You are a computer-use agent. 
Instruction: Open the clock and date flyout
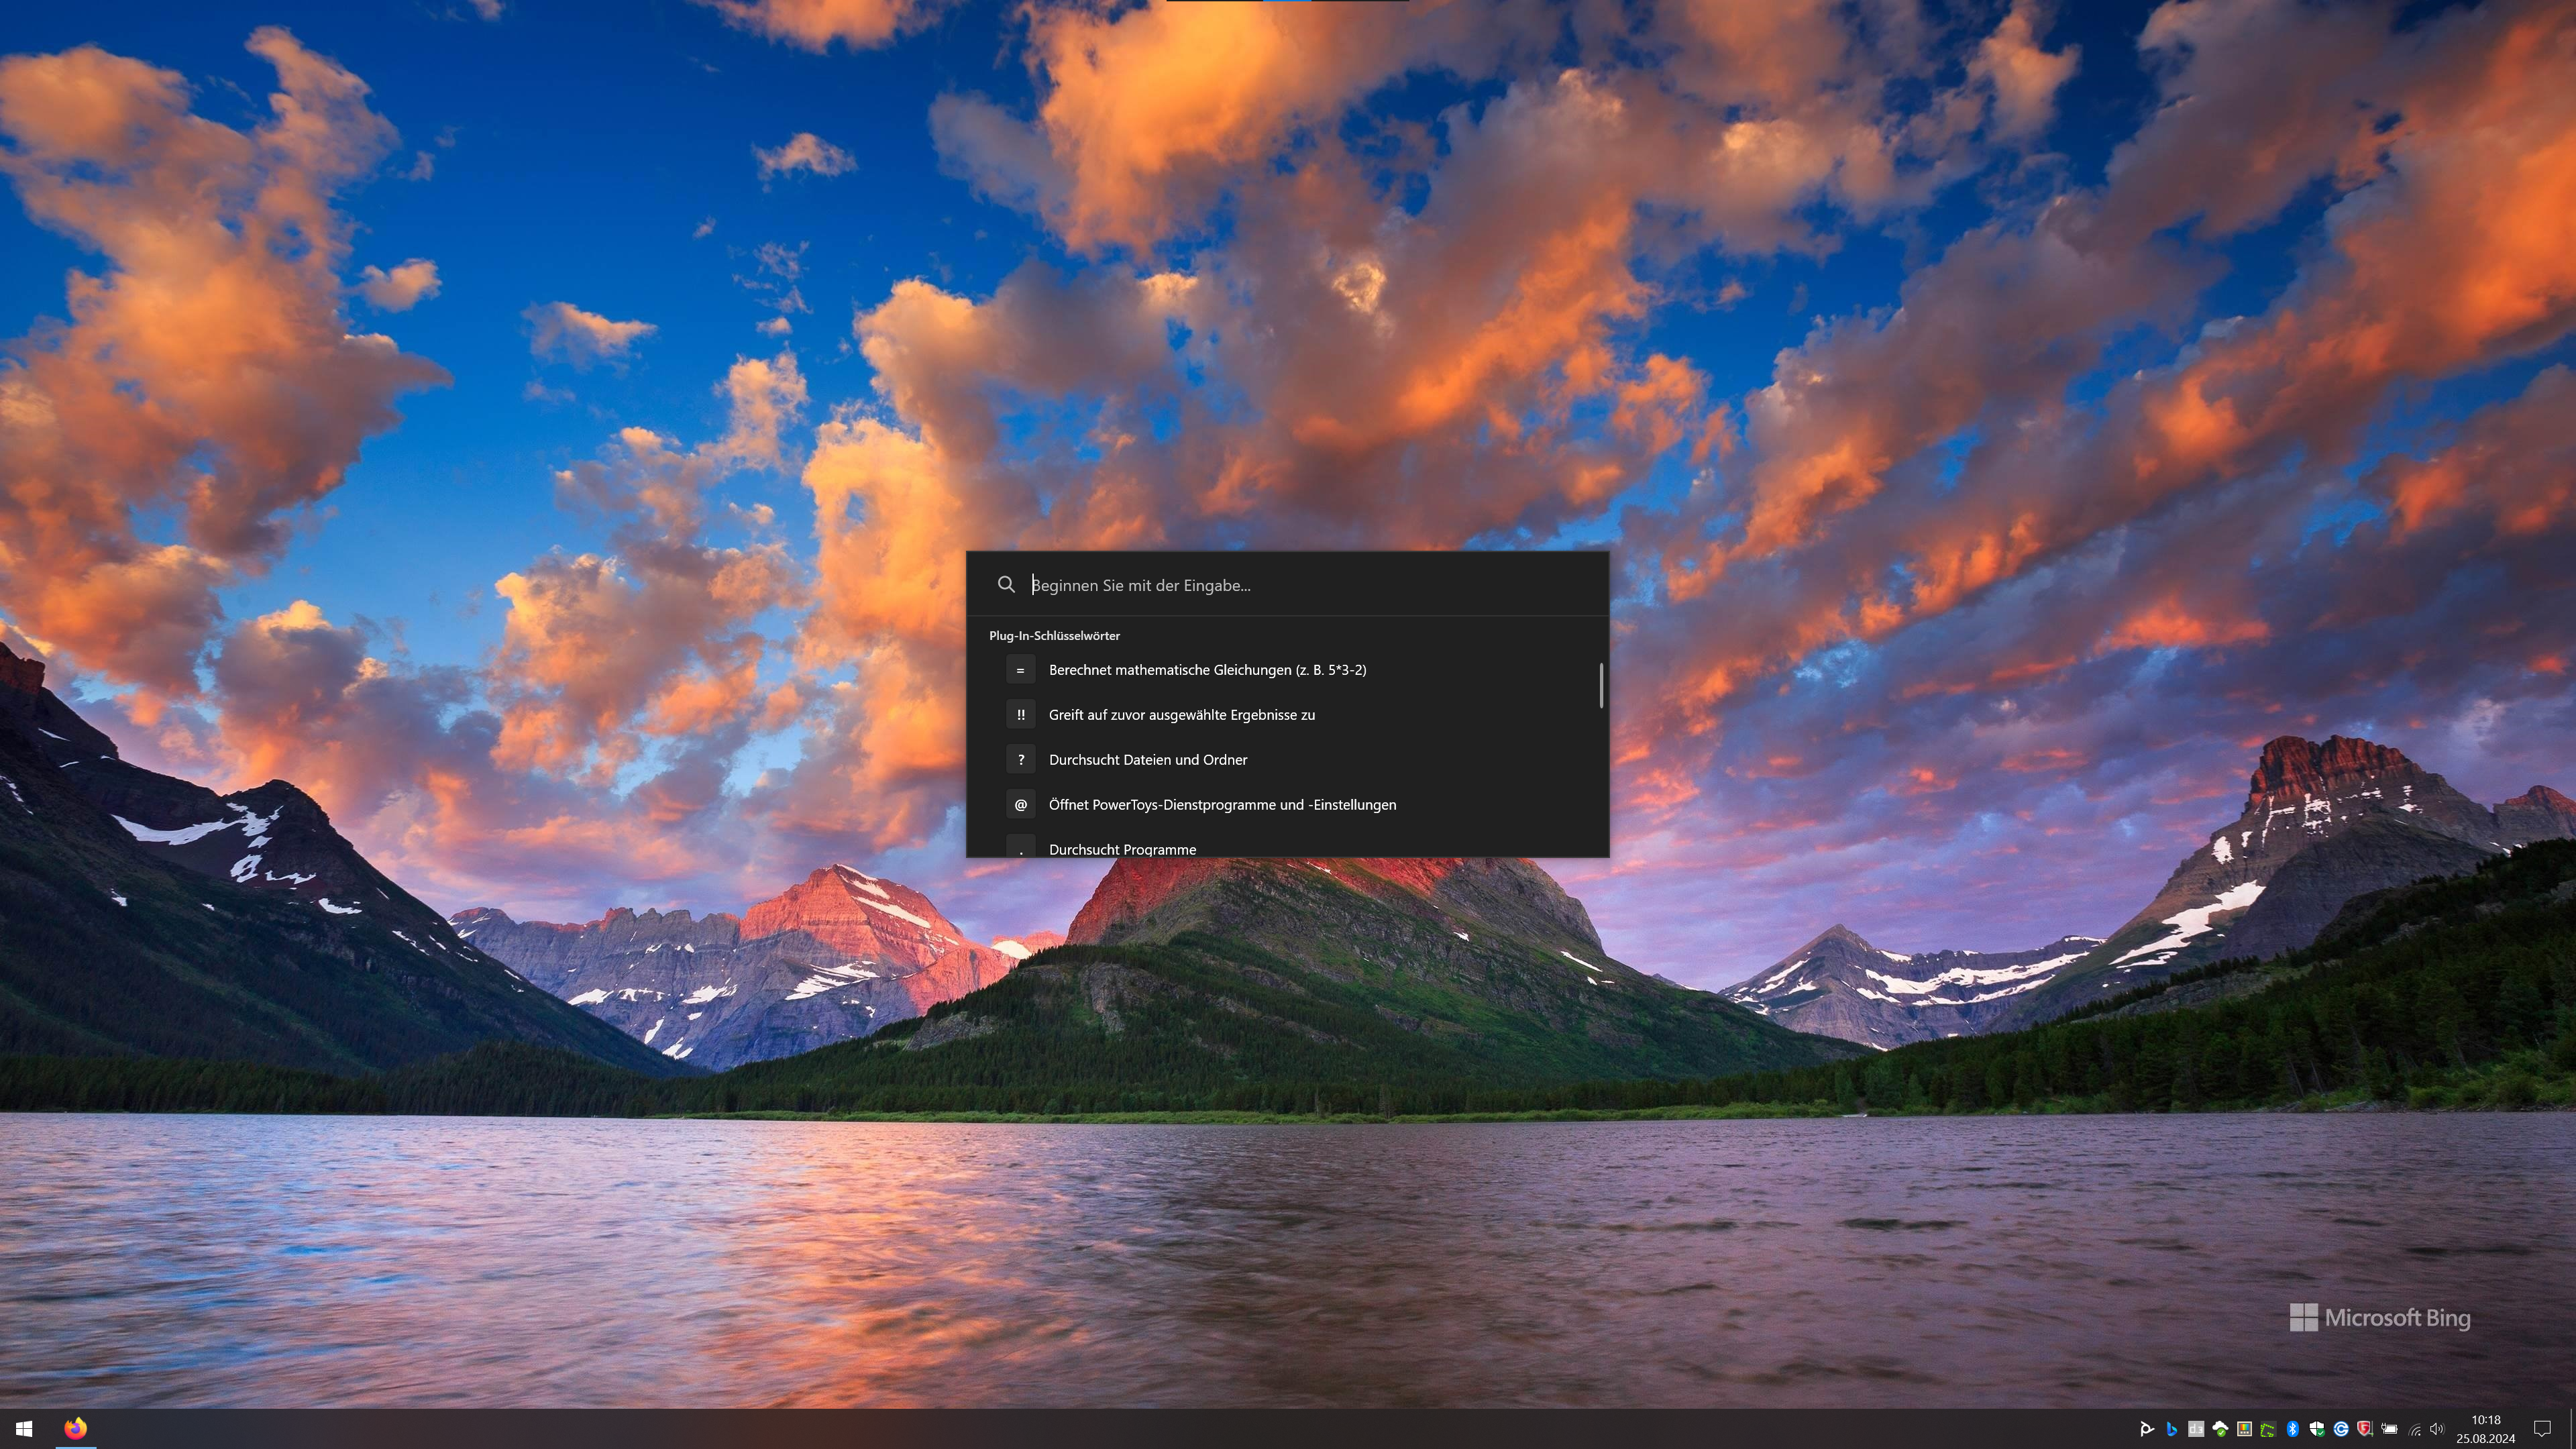pyautogui.click(x=2485, y=1429)
